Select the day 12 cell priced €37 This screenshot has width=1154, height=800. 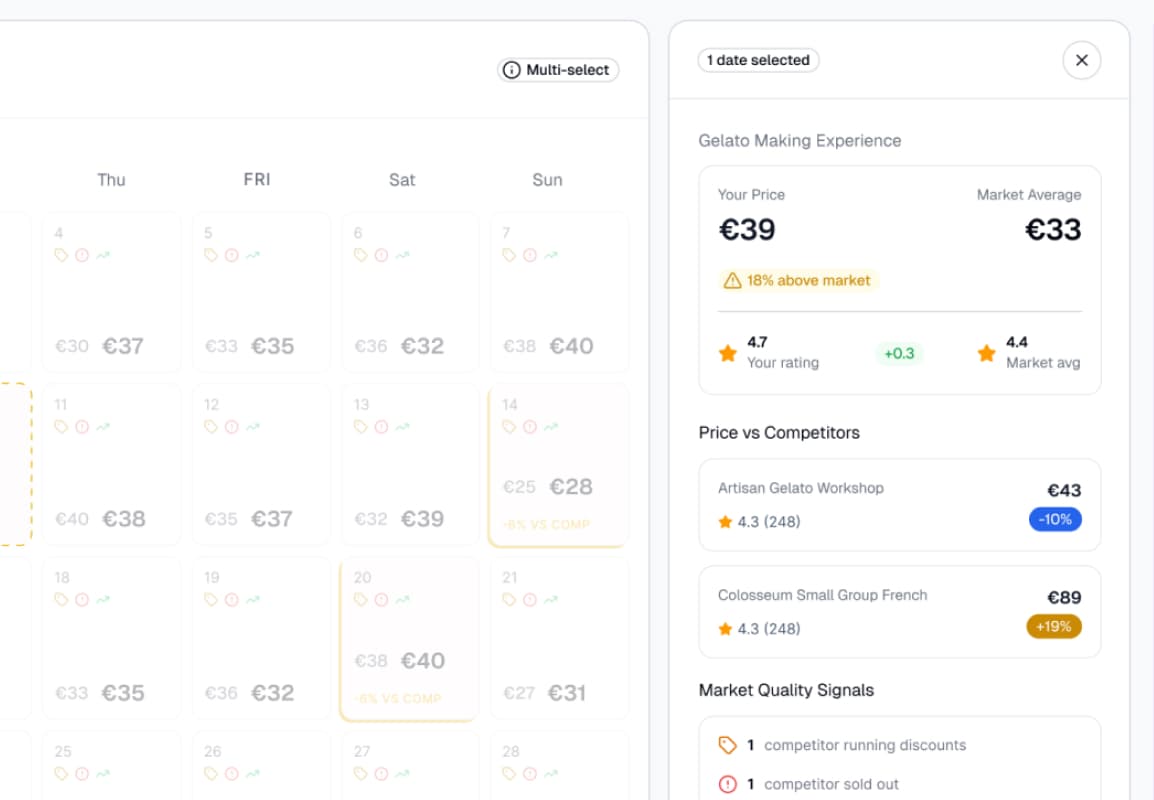click(261, 464)
